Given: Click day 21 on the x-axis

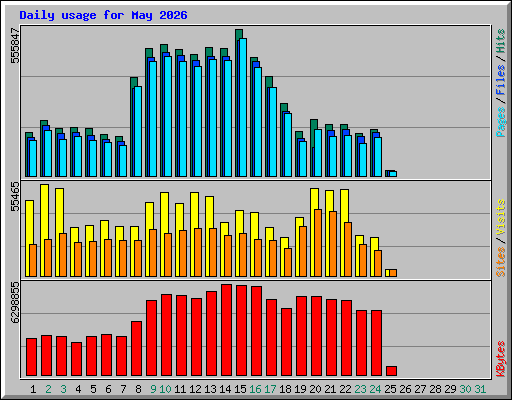Looking at the screenshot, I should [330, 389].
